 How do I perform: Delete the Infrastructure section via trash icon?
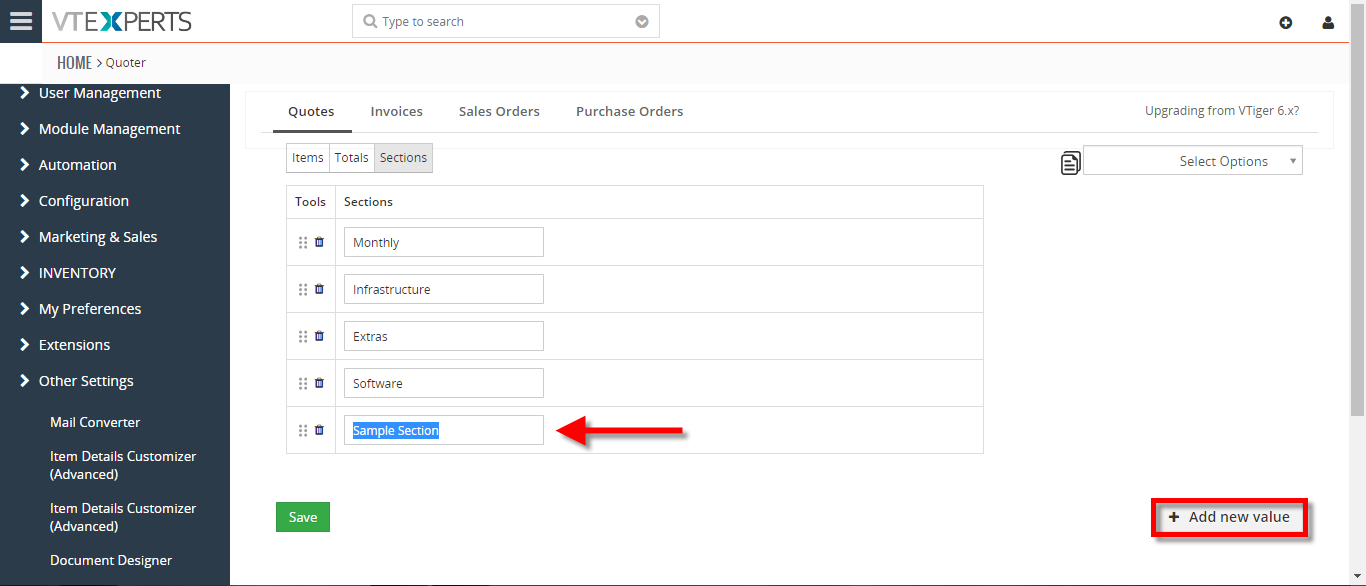pos(320,289)
